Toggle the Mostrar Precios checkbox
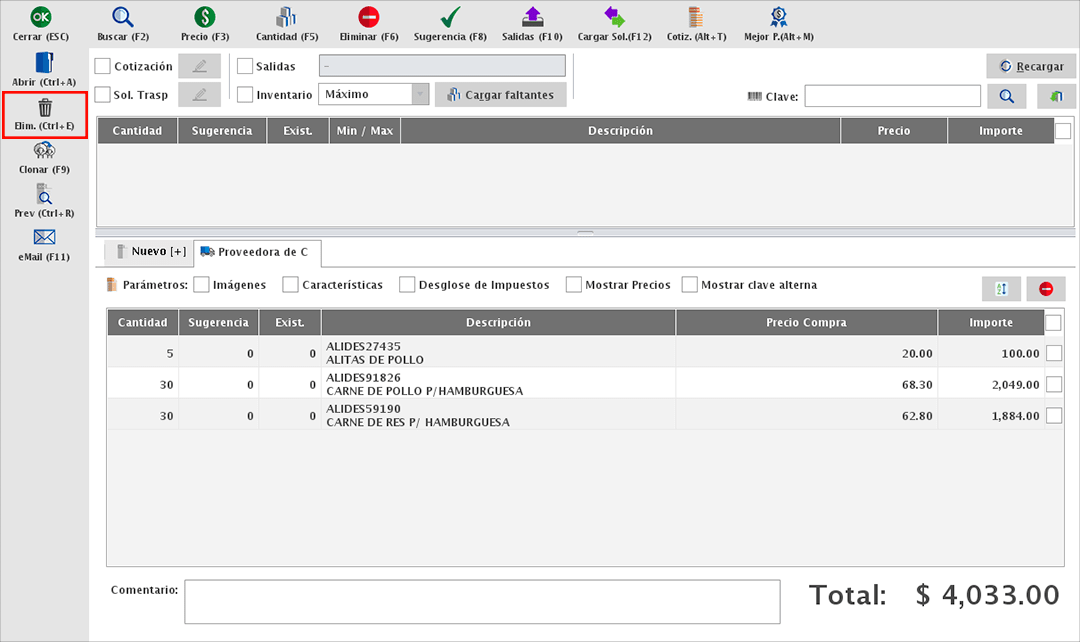Image resolution: width=1080 pixels, height=642 pixels. tap(574, 285)
